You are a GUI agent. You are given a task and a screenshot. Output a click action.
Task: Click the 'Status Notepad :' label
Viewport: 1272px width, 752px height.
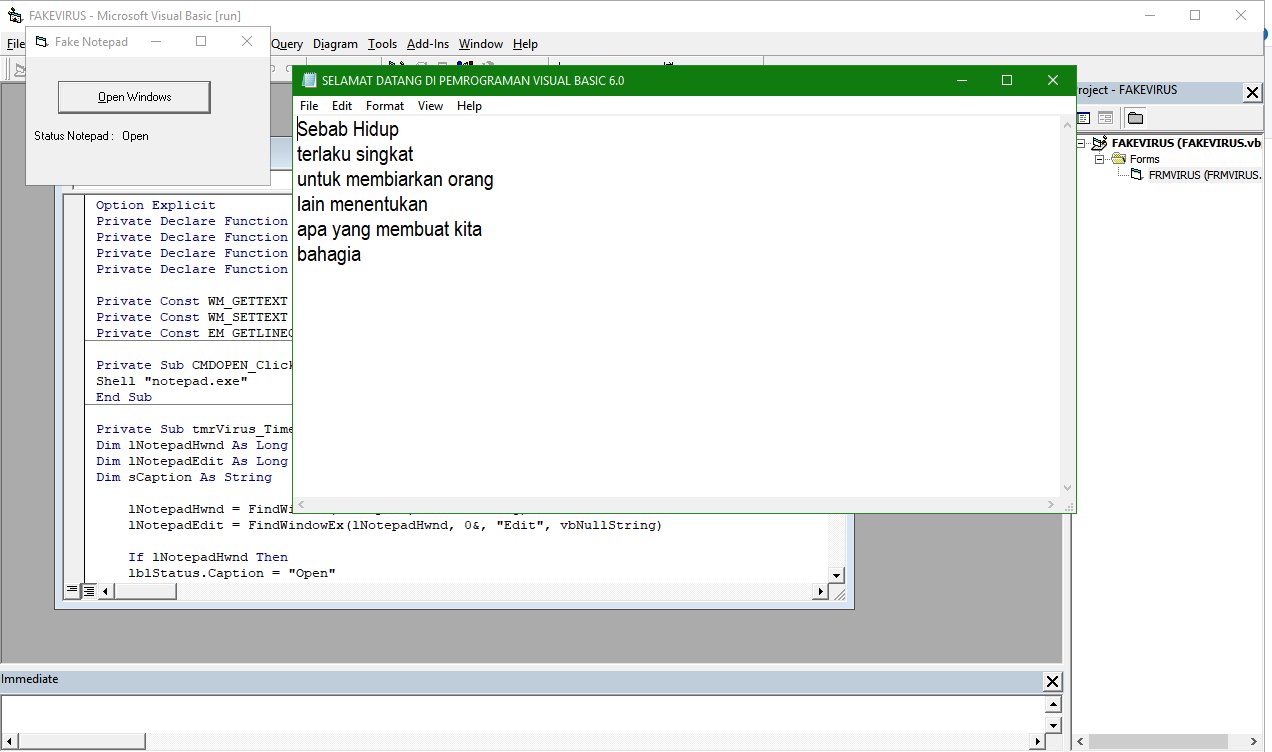coord(73,136)
